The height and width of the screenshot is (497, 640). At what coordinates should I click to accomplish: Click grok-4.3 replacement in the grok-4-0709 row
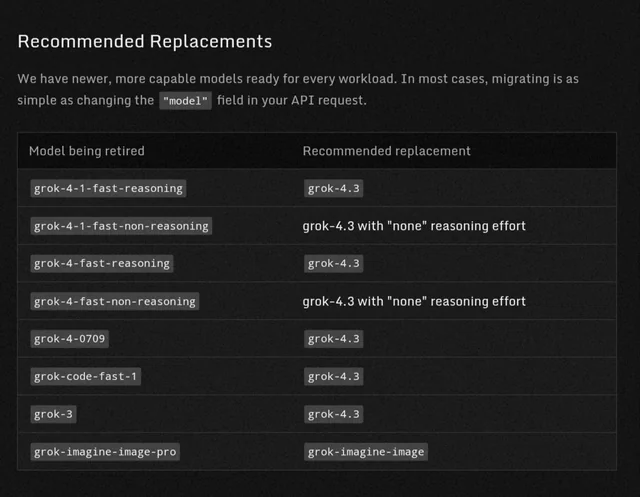333,339
